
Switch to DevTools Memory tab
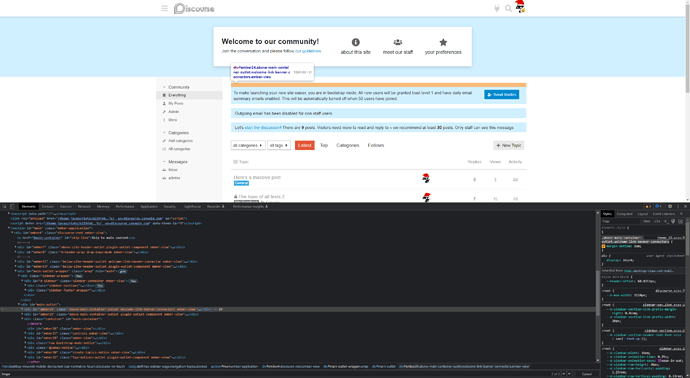pyautogui.click(x=103, y=206)
